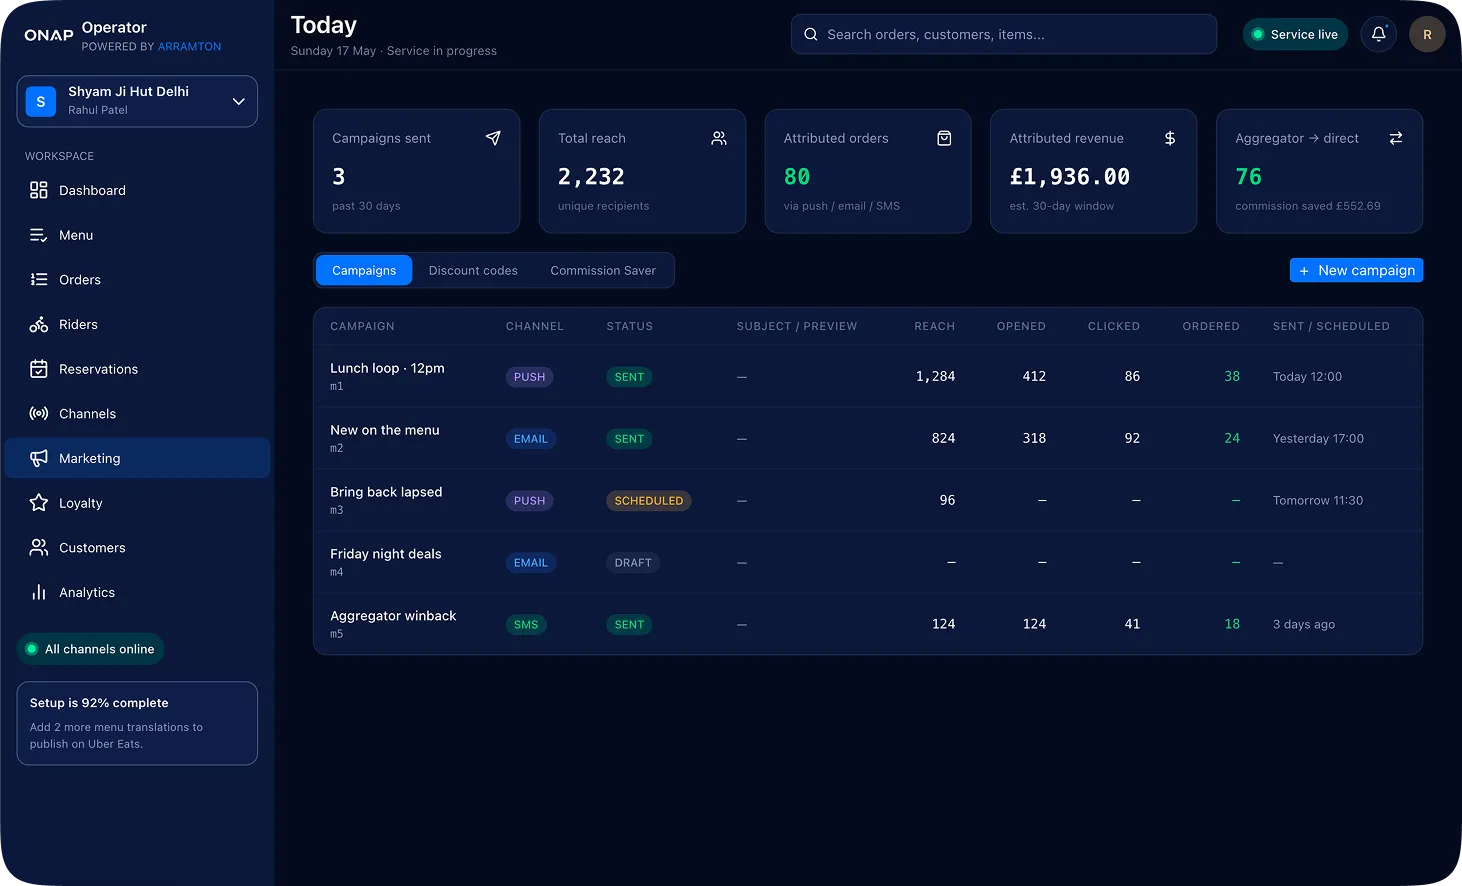Click the Marketing megaphone icon
Viewport: 1462px width, 886px height.
coord(39,458)
